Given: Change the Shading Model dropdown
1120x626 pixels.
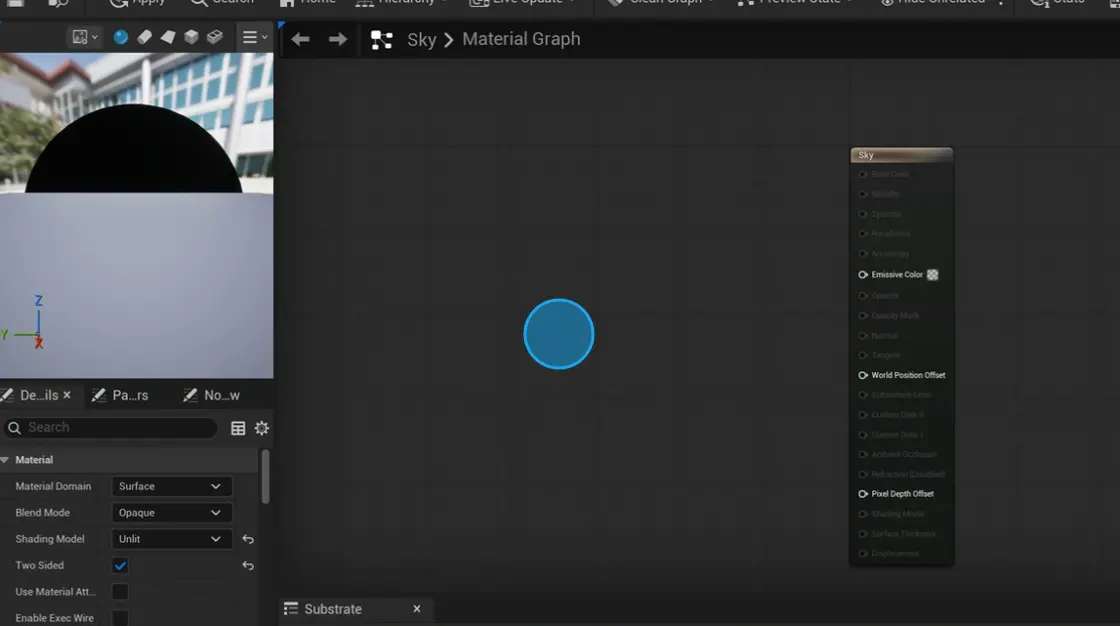Looking at the screenshot, I should tap(171, 538).
